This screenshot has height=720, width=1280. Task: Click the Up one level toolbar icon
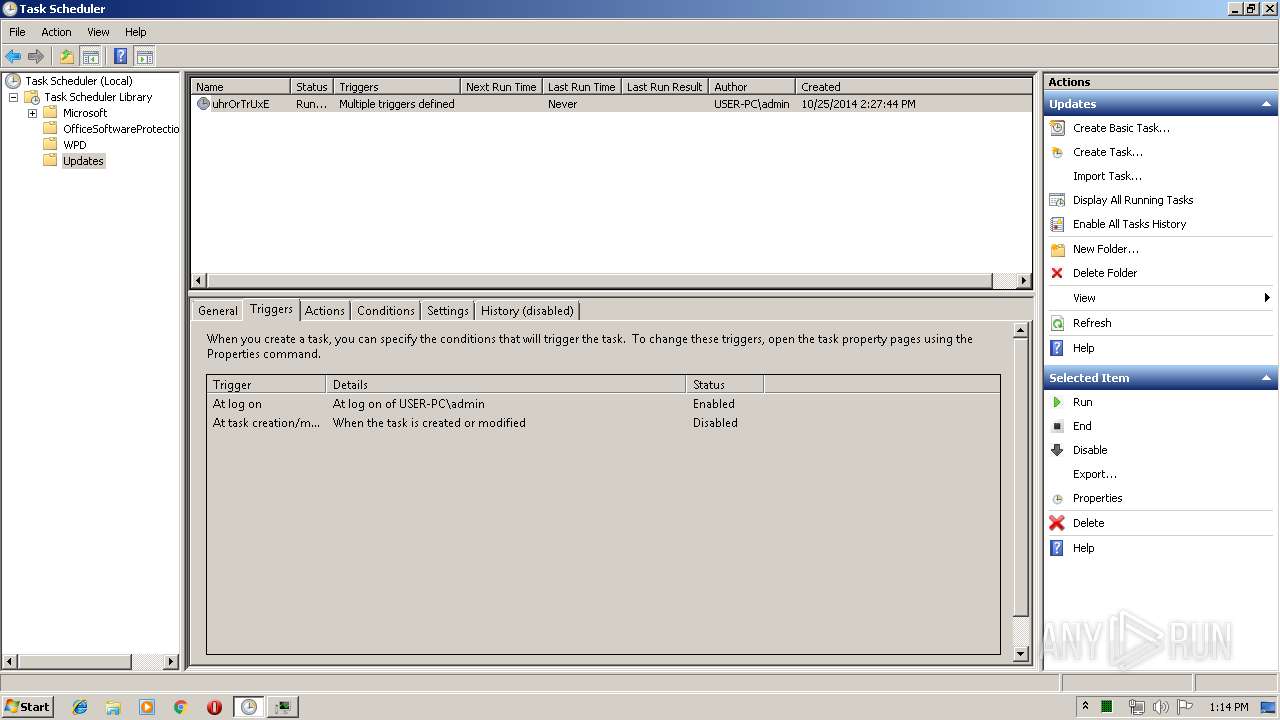coord(67,57)
